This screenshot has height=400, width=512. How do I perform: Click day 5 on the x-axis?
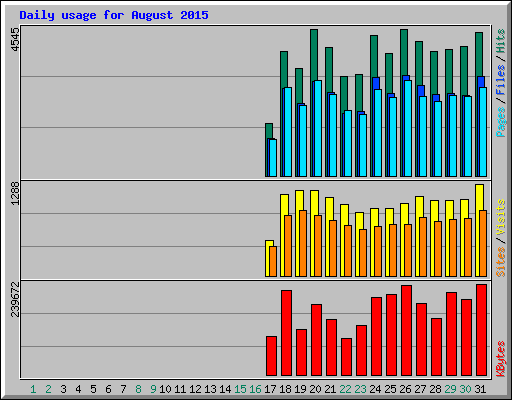click(x=93, y=389)
